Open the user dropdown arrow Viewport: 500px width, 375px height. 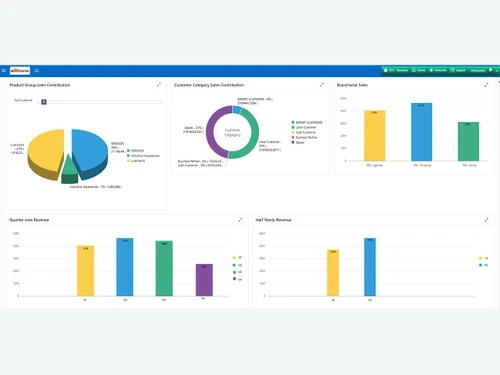pos(497,71)
